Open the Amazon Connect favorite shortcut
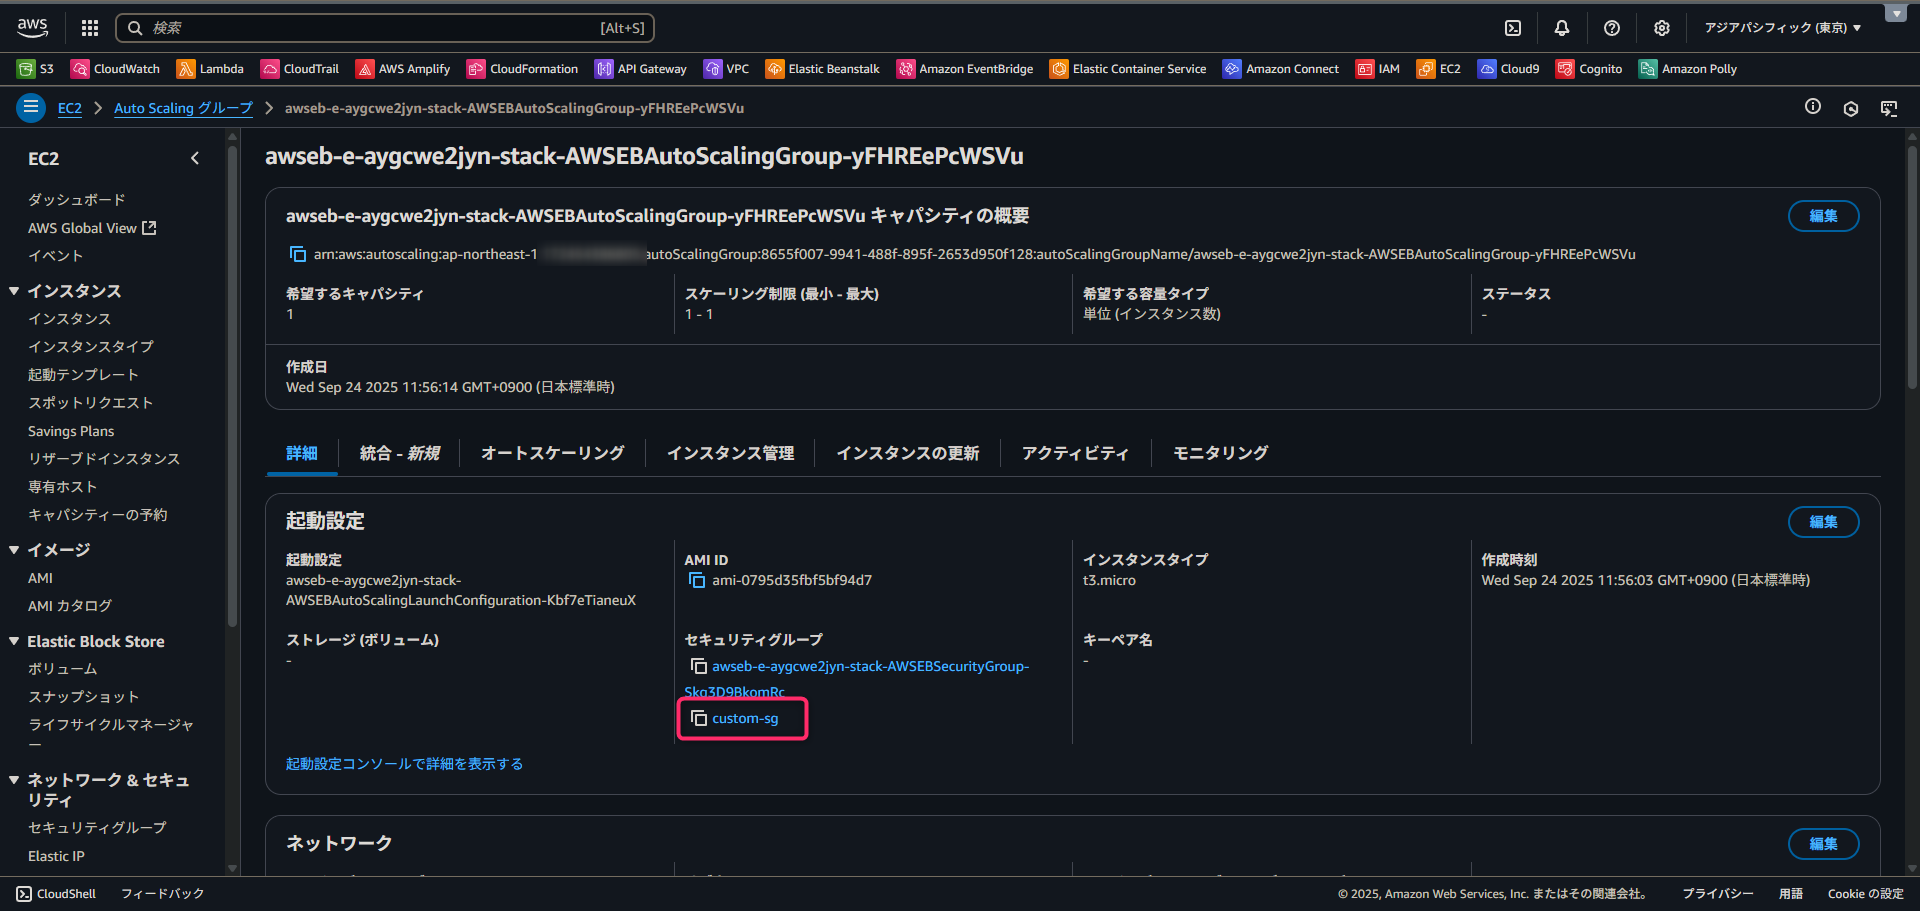Screen dimensions: 1920x911 (1281, 69)
